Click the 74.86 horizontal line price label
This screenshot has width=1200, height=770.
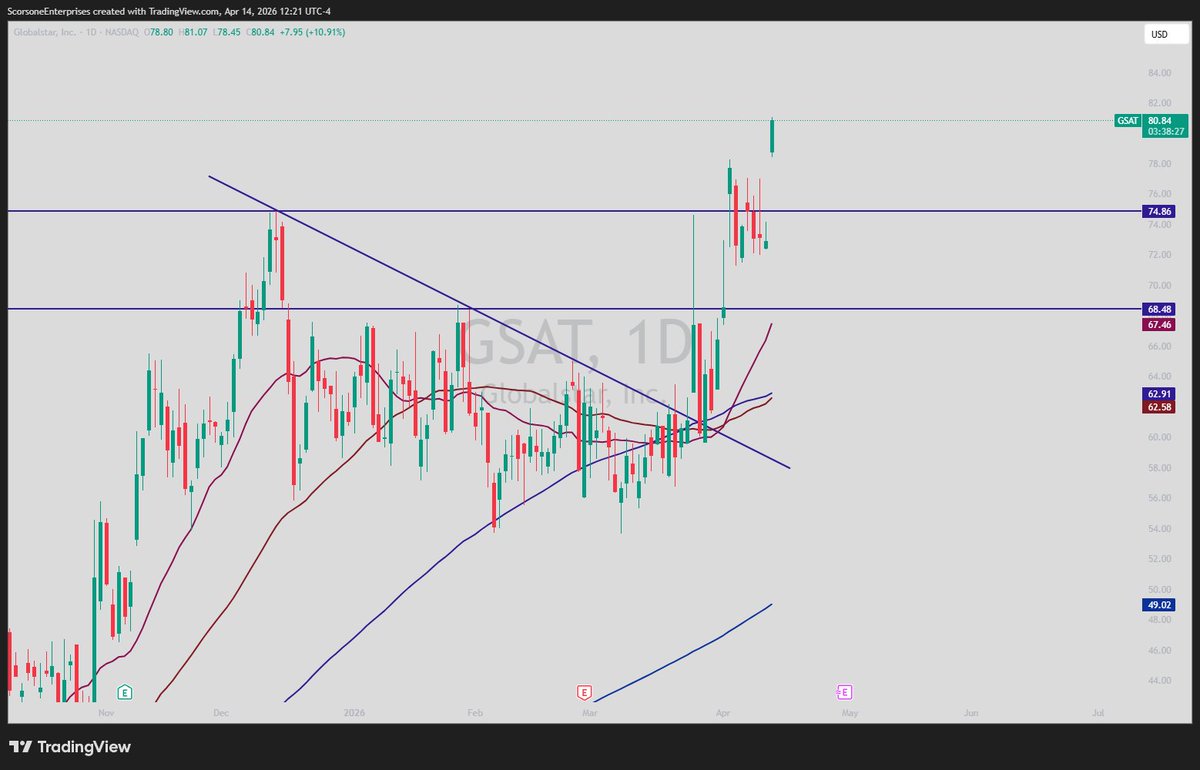(x=1160, y=211)
